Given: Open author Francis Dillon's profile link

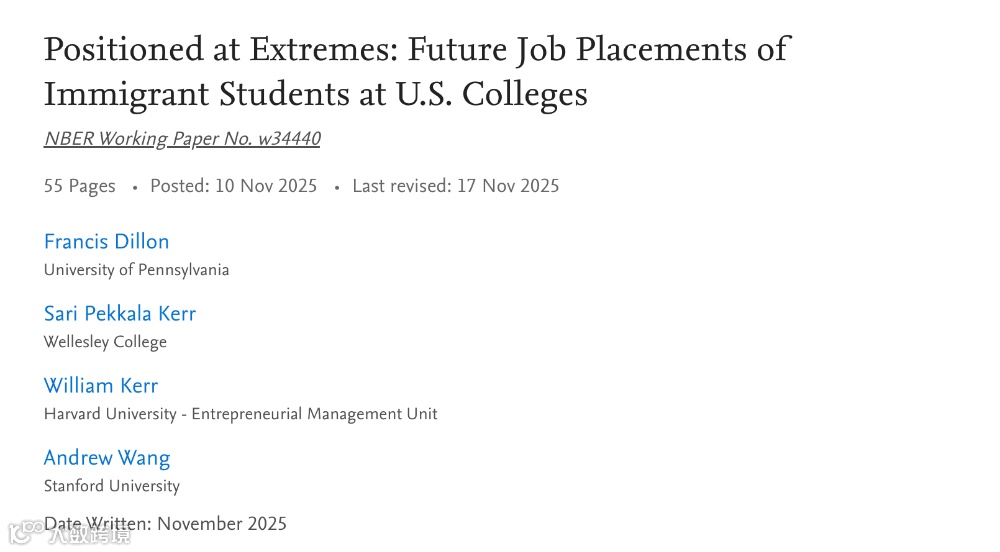Looking at the screenshot, I should 107,241.
